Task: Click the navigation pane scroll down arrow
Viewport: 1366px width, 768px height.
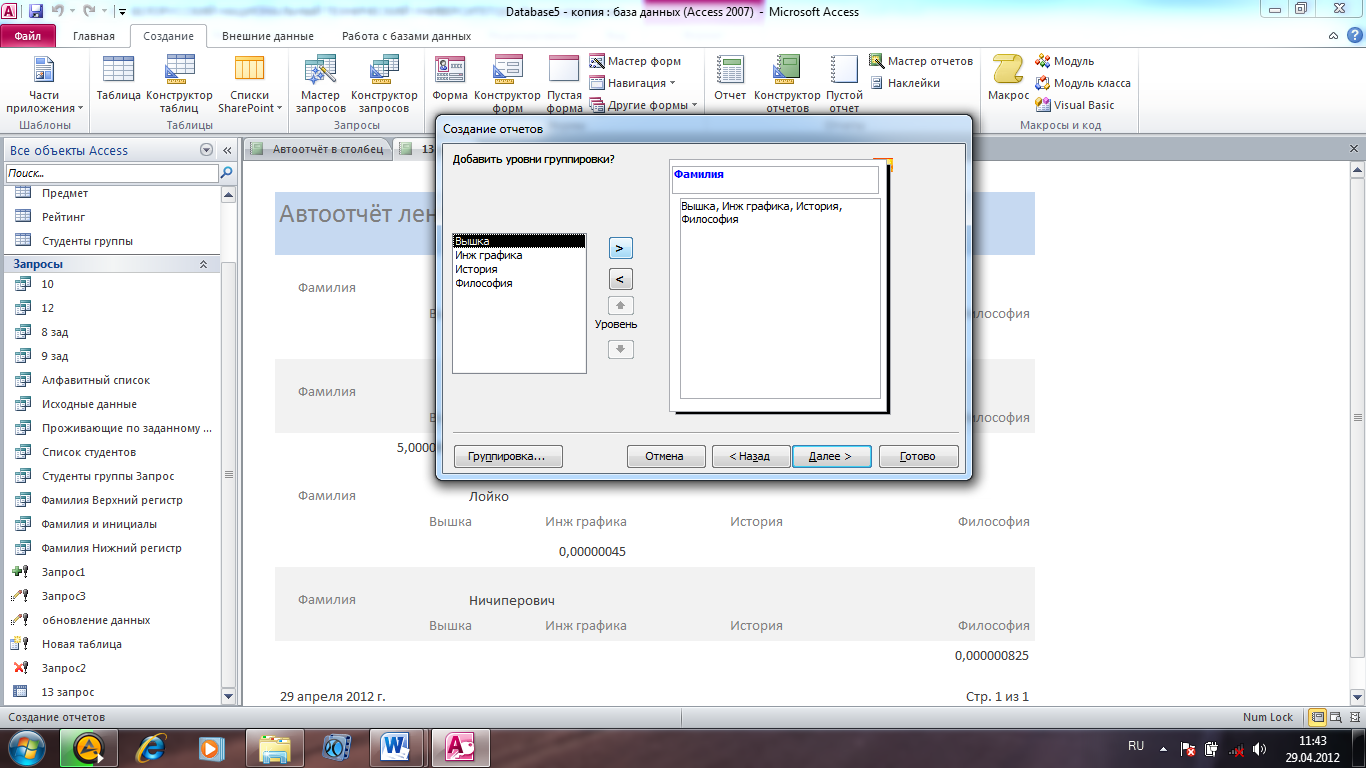Action: tap(228, 696)
